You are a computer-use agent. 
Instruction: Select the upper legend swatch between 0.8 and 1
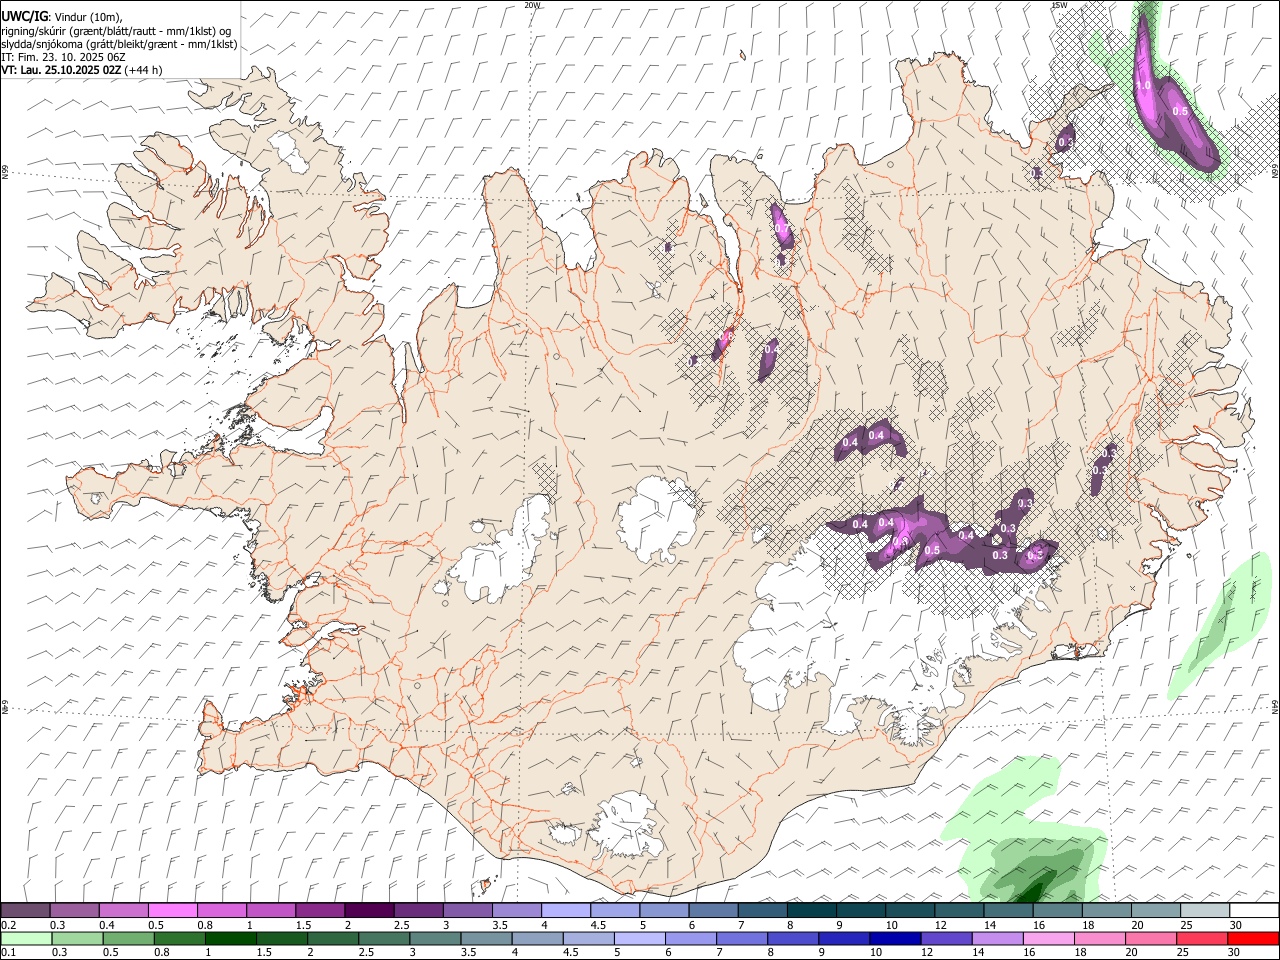point(221,910)
